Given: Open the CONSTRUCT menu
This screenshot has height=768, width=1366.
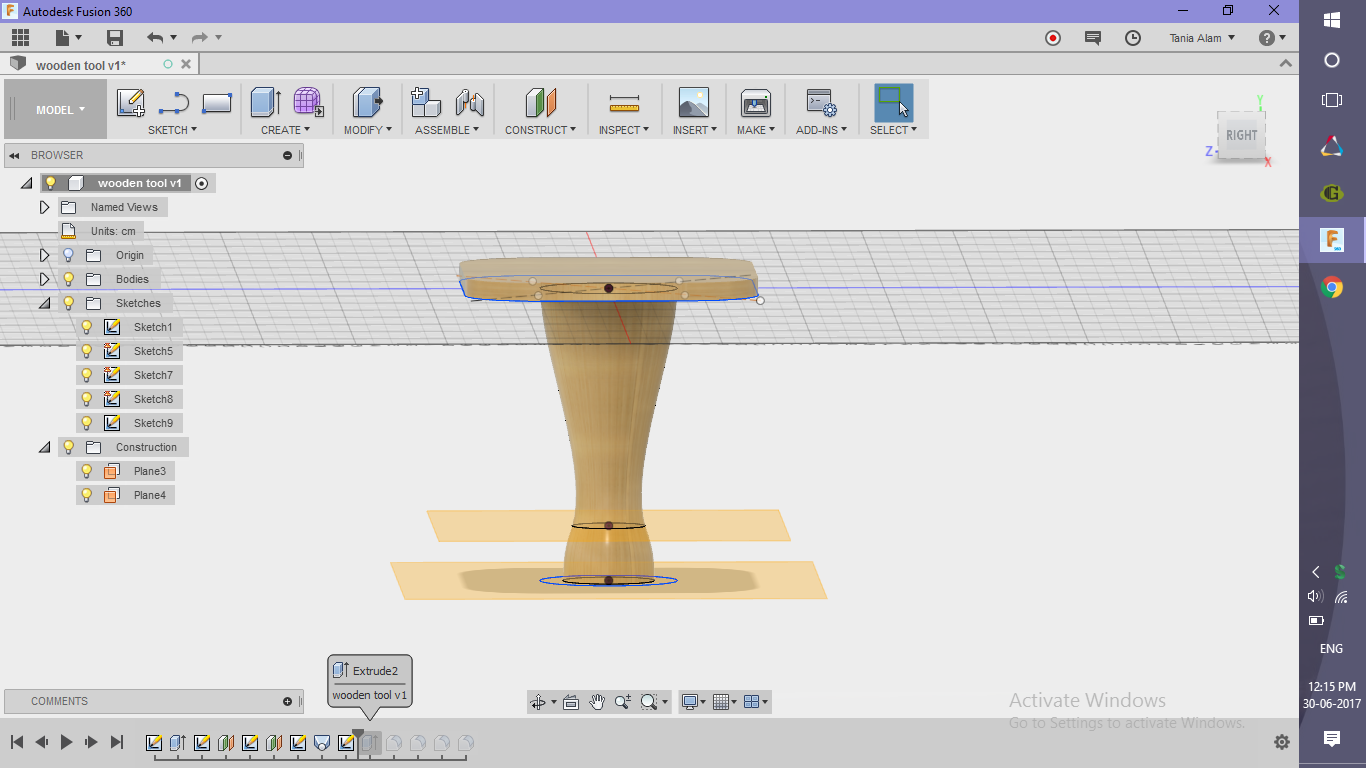Looking at the screenshot, I should click(x=540, y=130).
